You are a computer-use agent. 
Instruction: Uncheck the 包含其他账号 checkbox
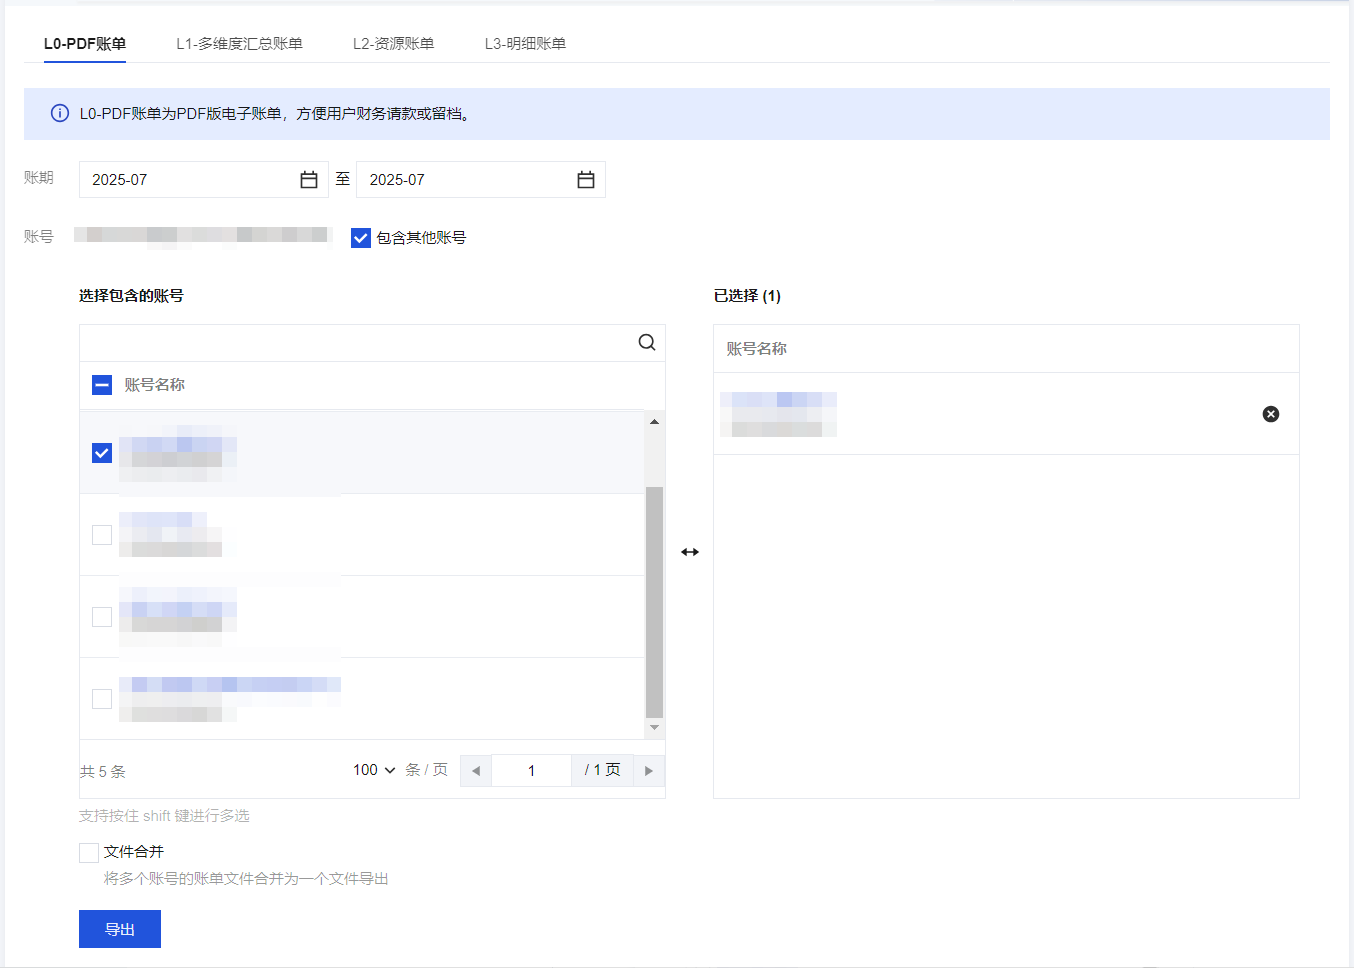[x=361, y=238]
